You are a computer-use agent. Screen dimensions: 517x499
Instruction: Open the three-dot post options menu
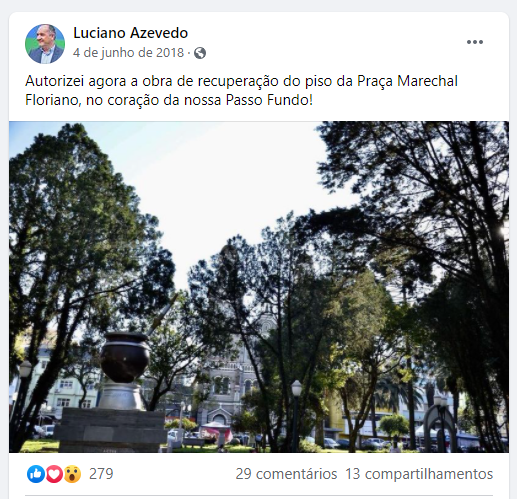[x=475, y=42]
